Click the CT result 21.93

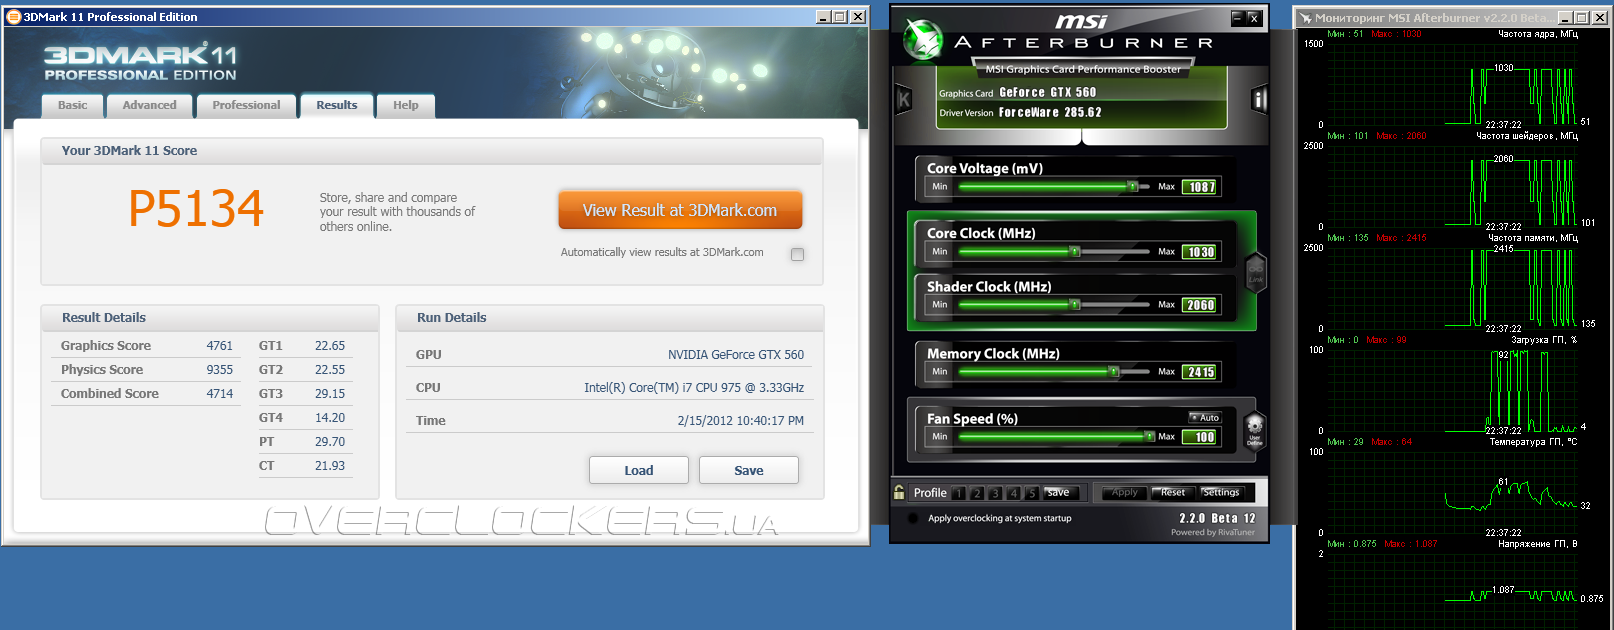[x=330, y=466]
